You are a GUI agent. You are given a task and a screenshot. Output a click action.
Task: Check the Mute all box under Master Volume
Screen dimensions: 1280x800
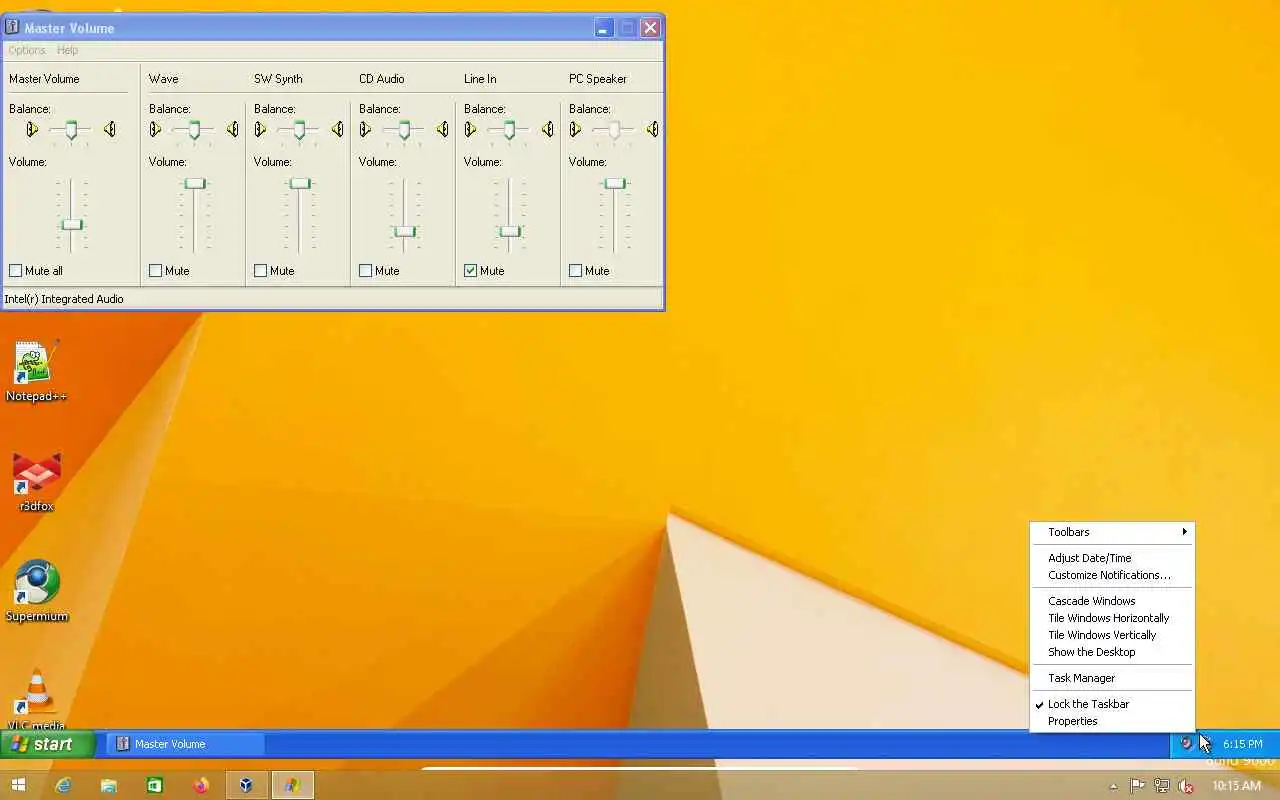[x=16, y=271]
